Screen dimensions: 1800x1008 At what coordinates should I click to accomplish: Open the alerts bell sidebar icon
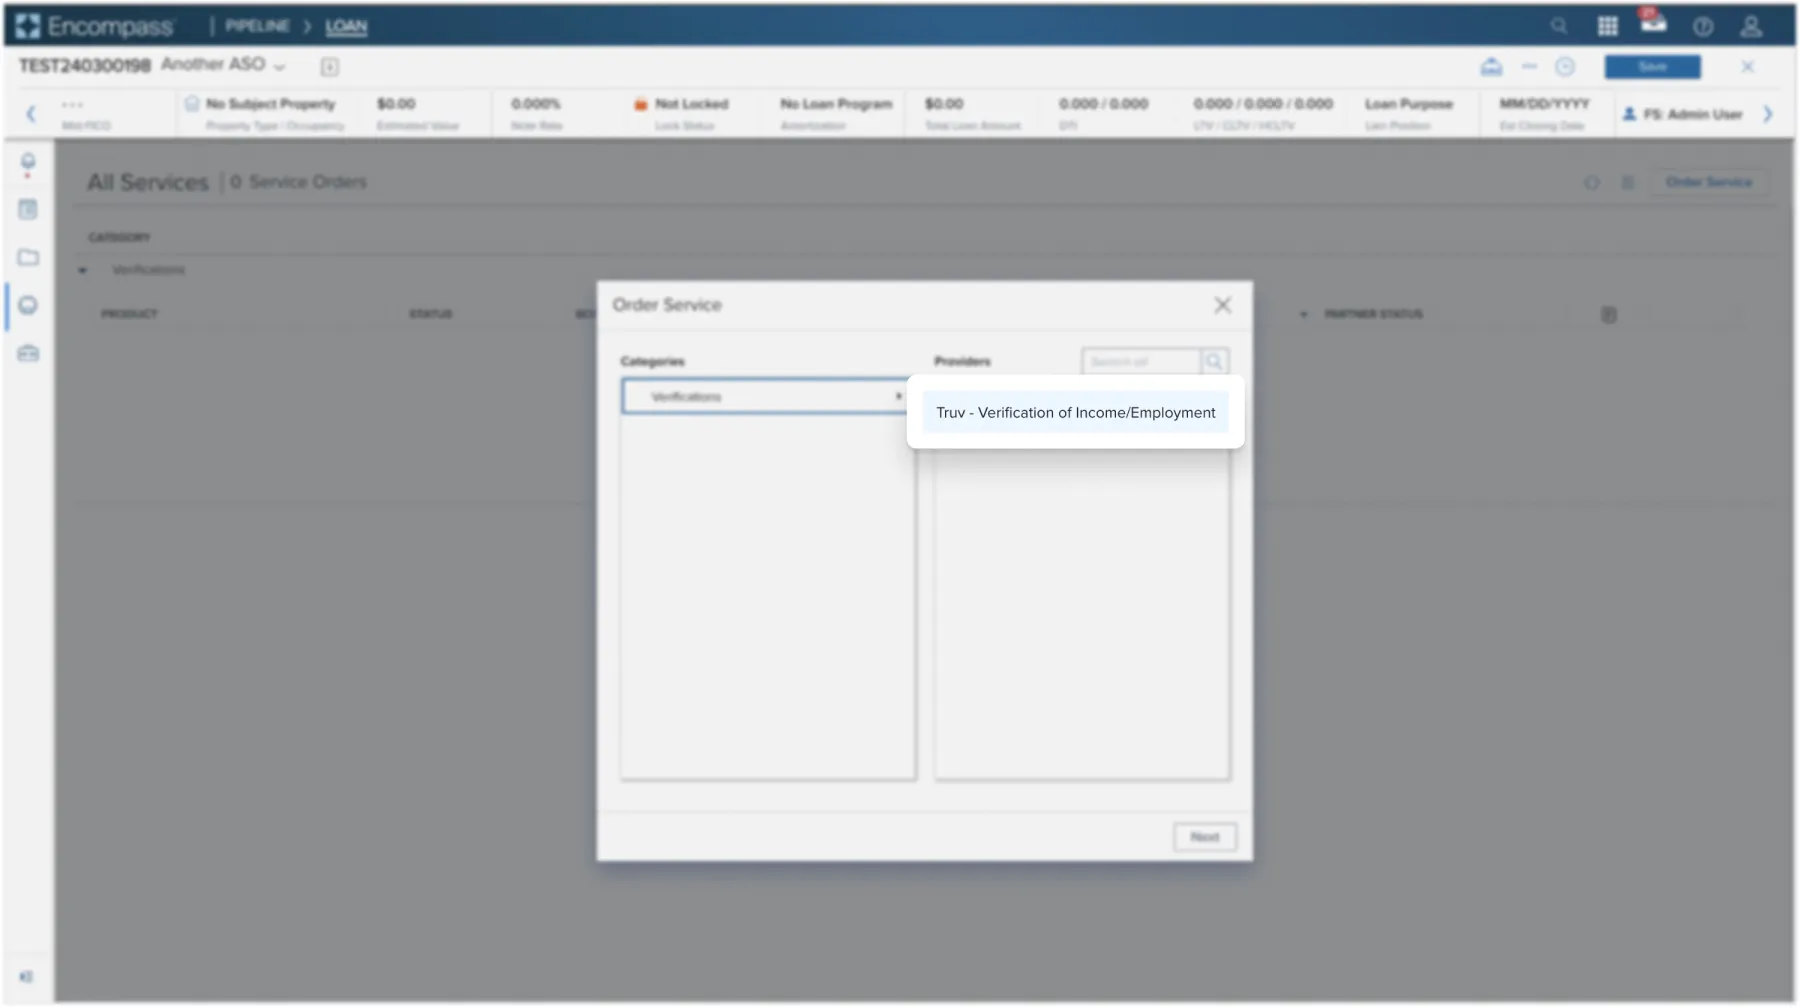[x=28, y=164]
